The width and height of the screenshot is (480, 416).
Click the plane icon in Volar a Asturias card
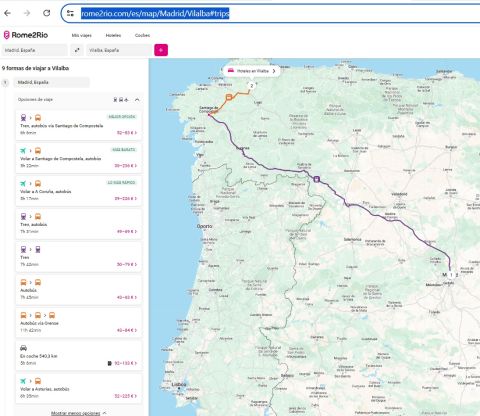23,381
